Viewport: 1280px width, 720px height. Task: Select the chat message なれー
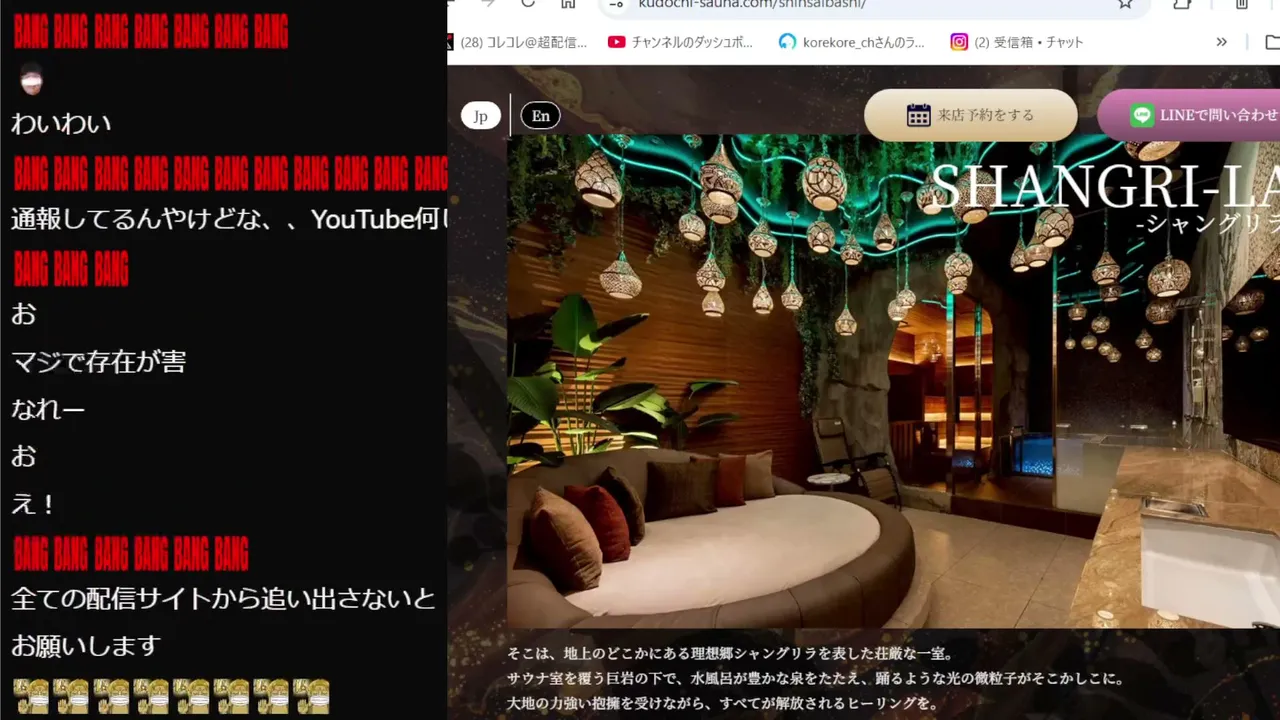[x=48, y=408]
